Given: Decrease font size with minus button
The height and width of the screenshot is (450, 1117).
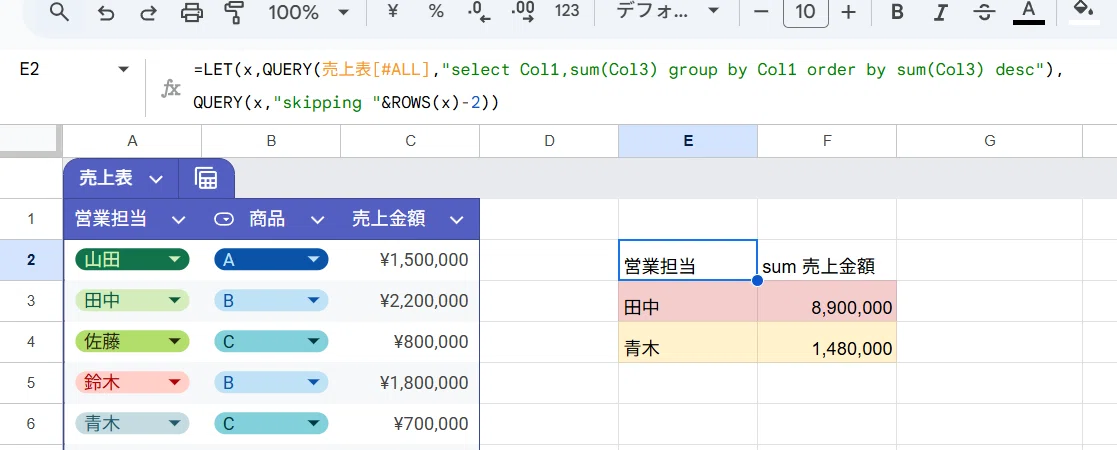Looking at the screenshot, I should tap(762, 12).
